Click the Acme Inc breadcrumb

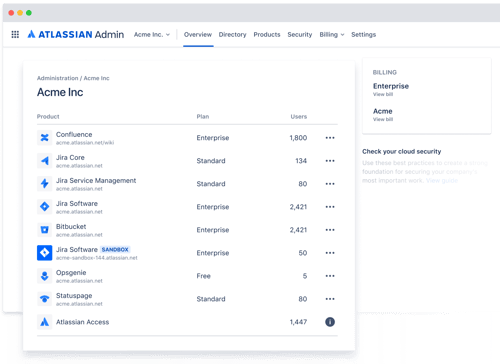click(96, 78)
